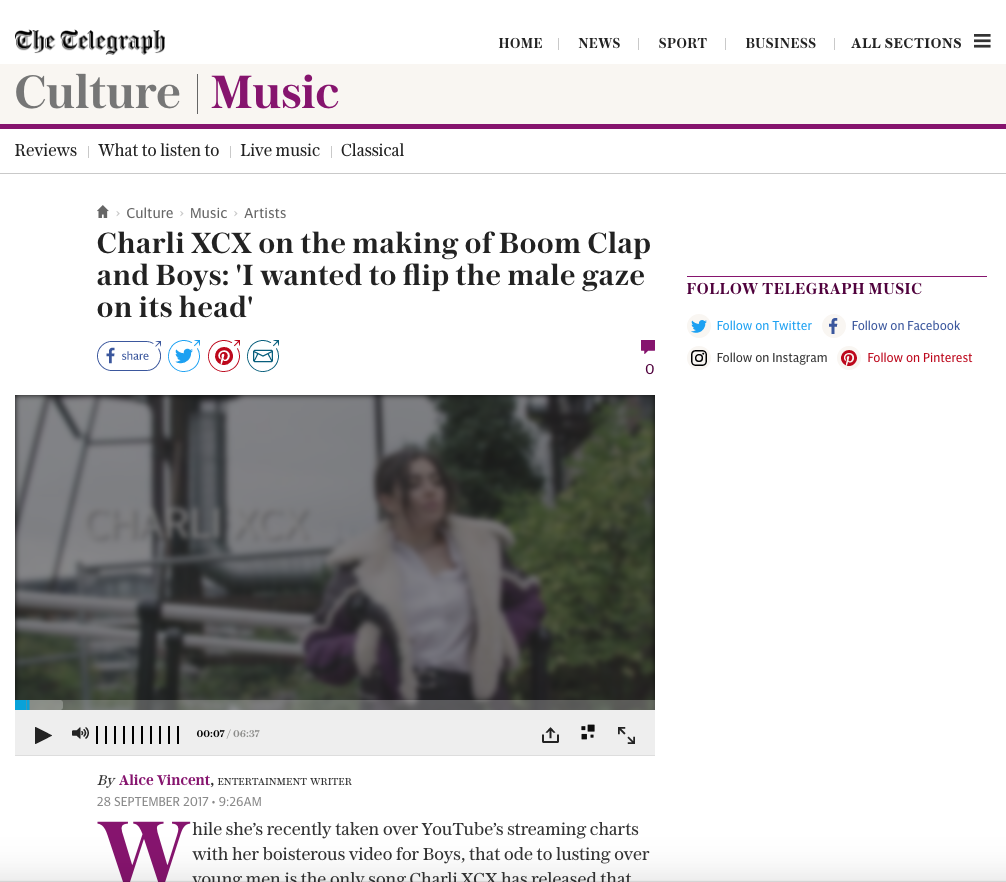The image size is (1006, 882).
Task: Go to HOME in top navigation
Action: 520,43
